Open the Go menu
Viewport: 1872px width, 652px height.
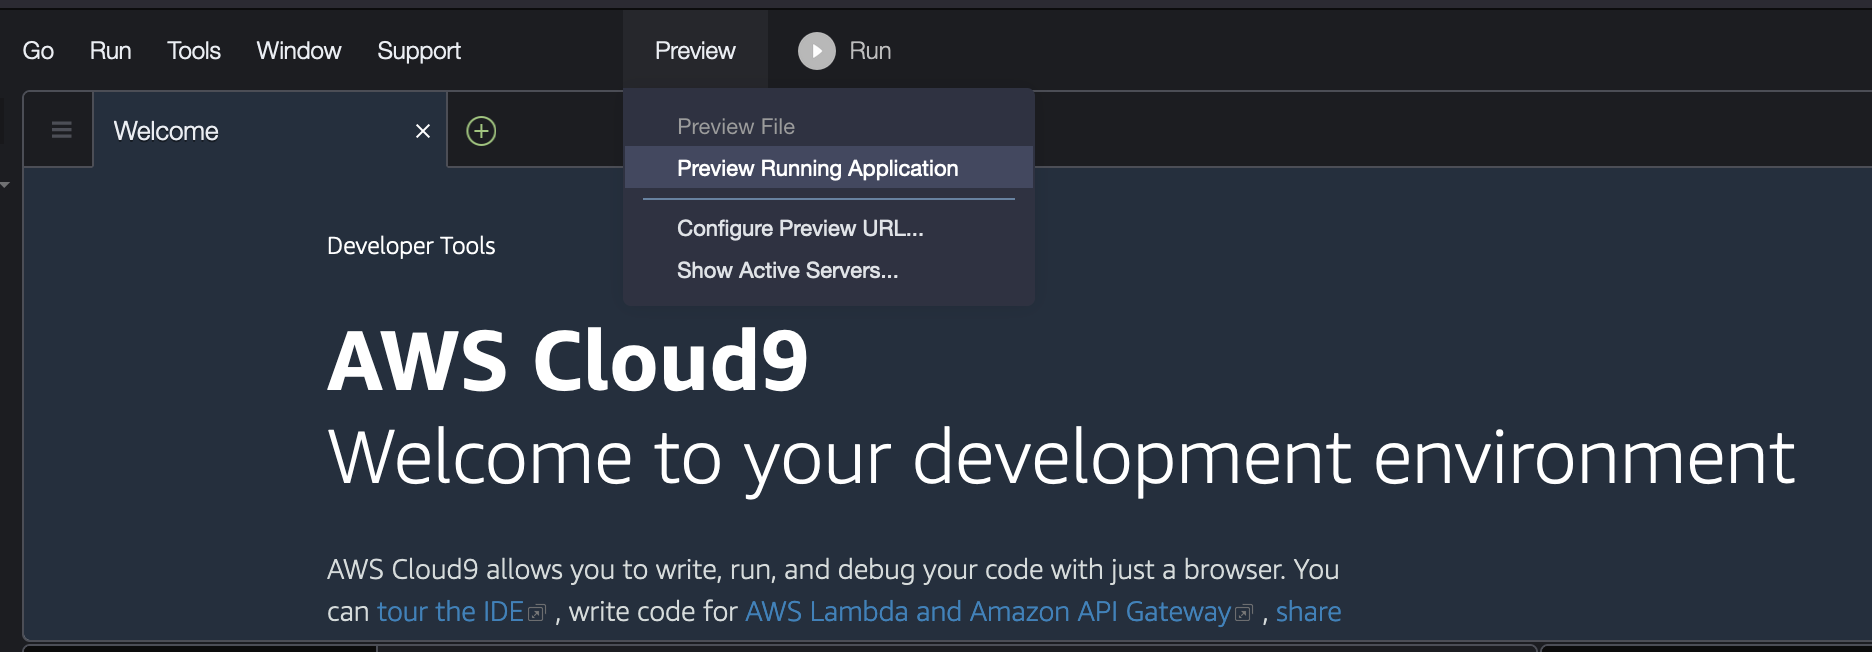click(x=38, y=51)
